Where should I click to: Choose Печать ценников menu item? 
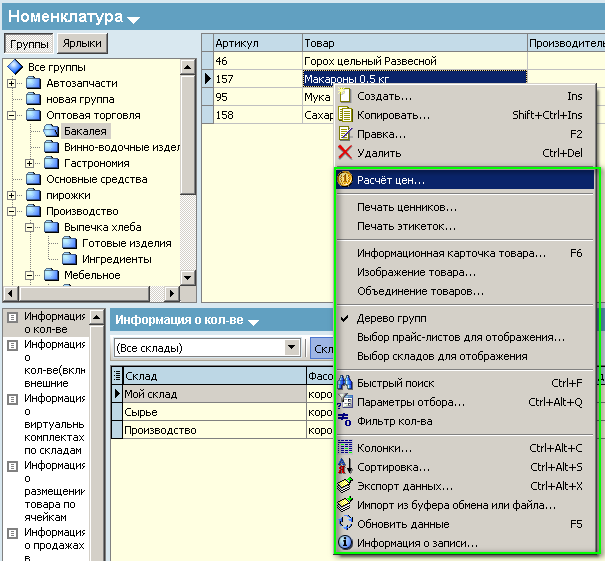pos(465,207)
